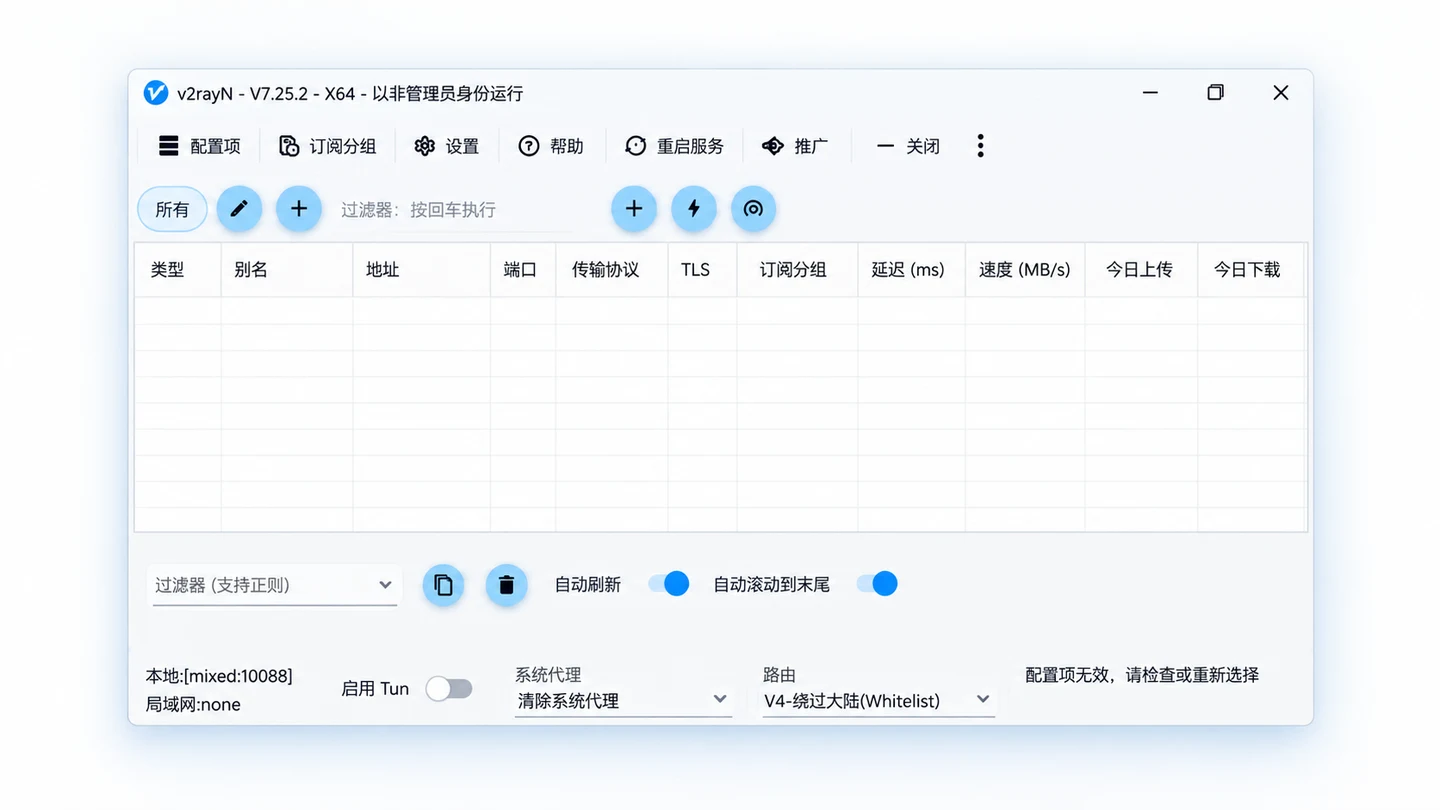Image resolution: width=1440 pixels, height=810 pixels.
Task: Click the circular target icon button
Action: [x=754, y=209]
